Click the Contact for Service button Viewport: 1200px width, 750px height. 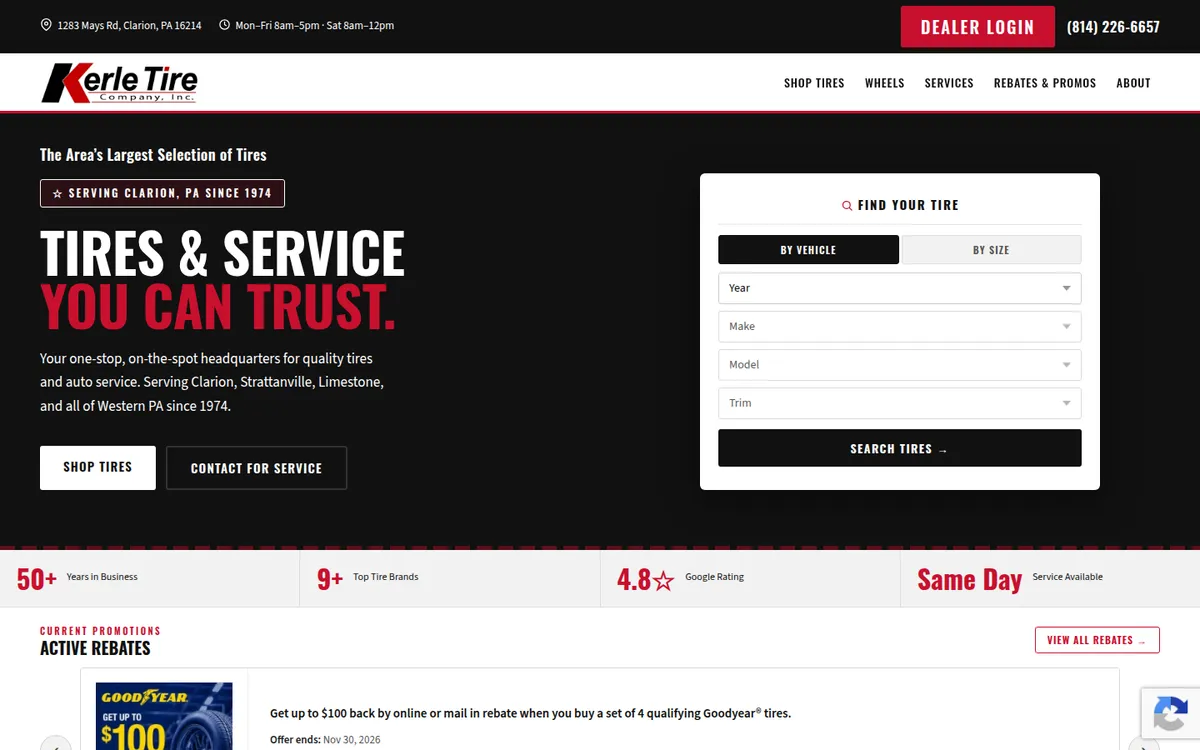tap(256, 468)
